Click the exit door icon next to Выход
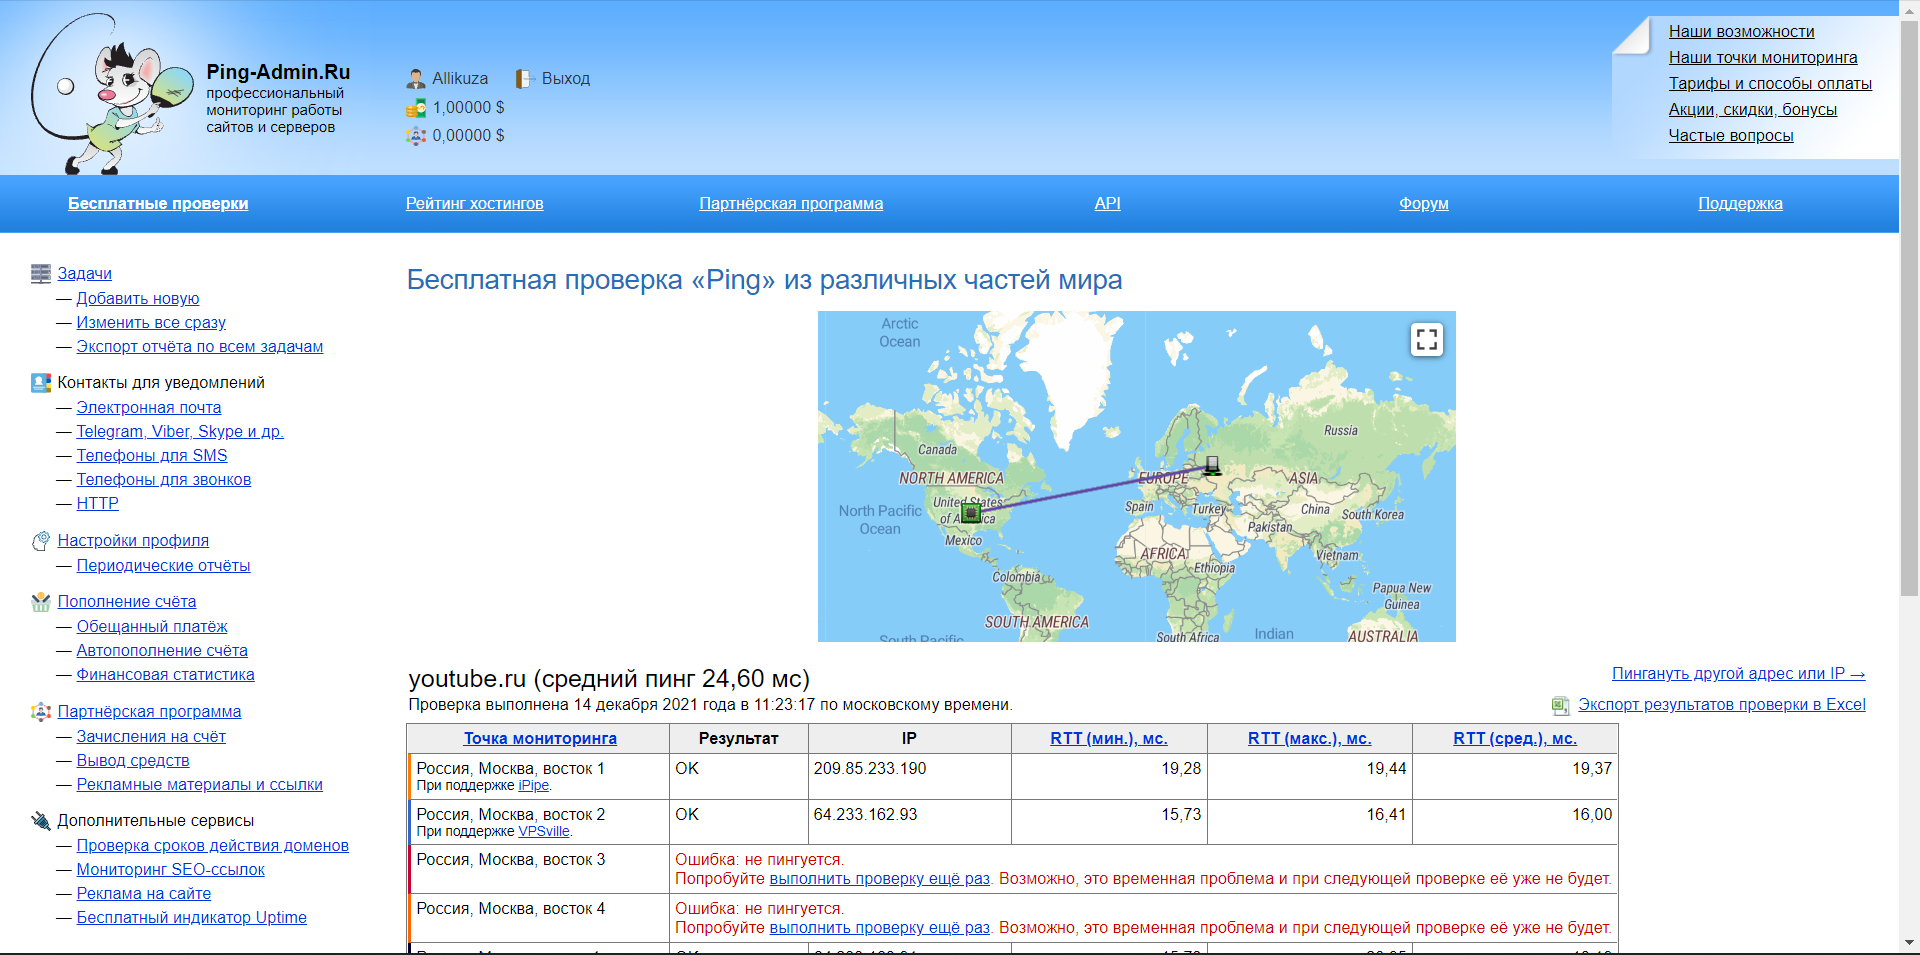This screenshot has width=1920, height=955. (525, 79)
